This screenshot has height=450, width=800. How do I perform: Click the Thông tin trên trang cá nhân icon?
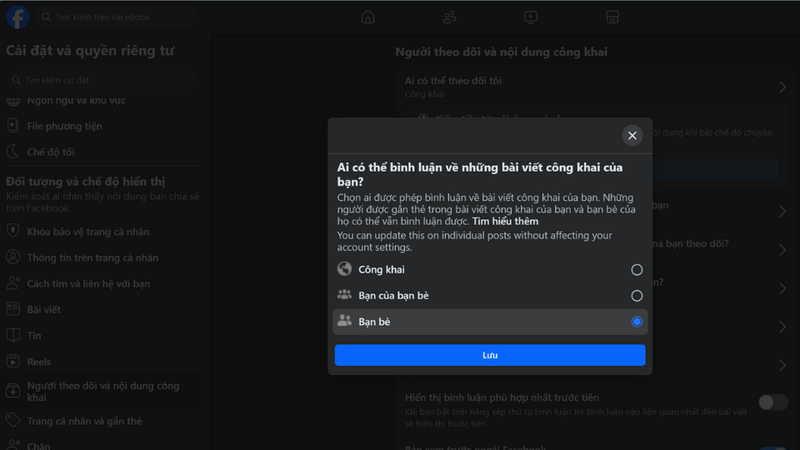click(x=13, y=257)
